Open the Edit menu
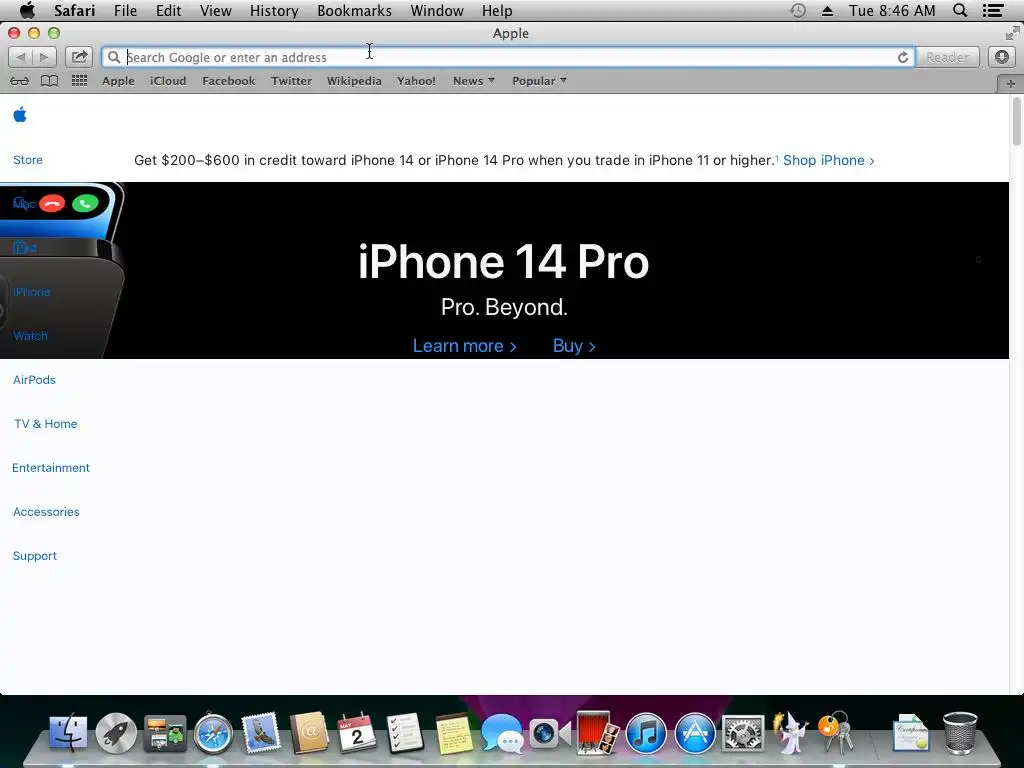Viewport: 1024px width, 768px height. pyautogui.click(x=168, y=10)
